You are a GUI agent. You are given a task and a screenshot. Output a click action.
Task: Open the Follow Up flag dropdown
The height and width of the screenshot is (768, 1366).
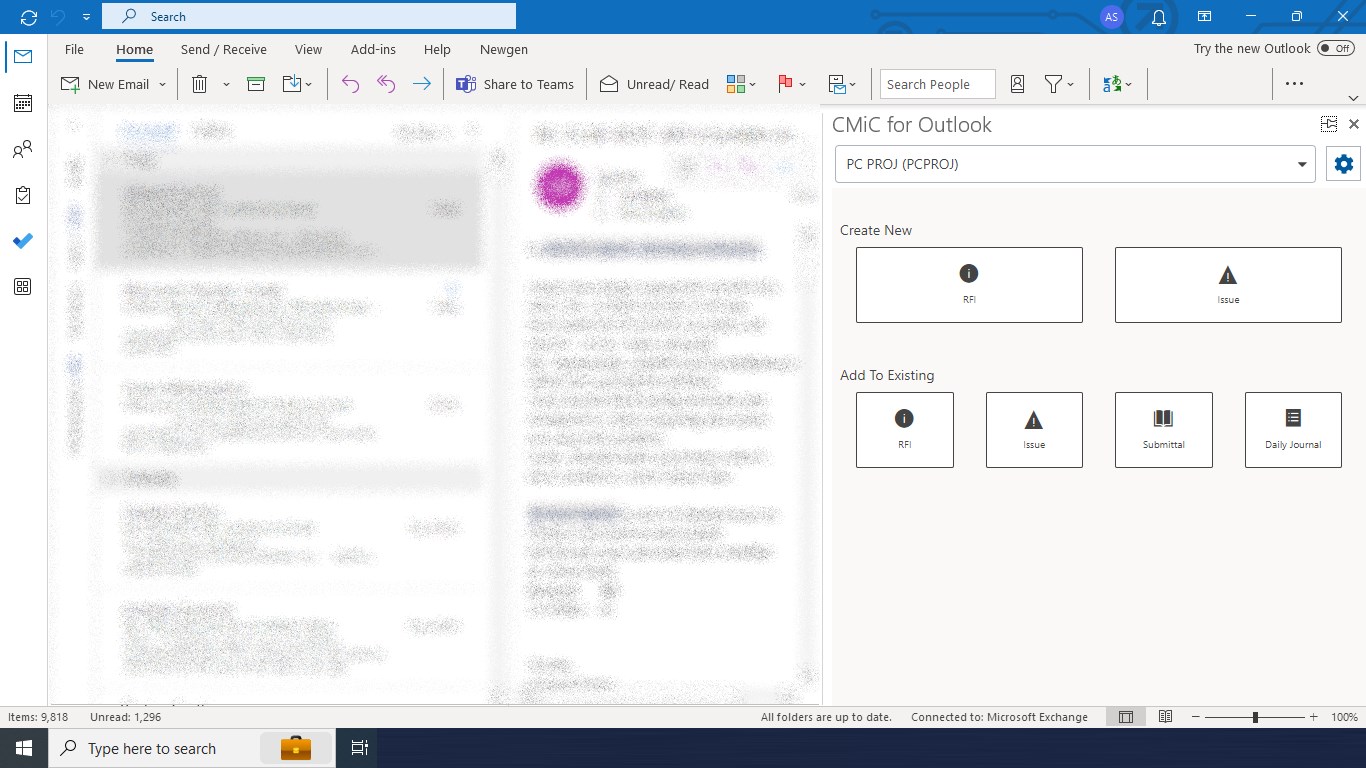pos(791,84)
